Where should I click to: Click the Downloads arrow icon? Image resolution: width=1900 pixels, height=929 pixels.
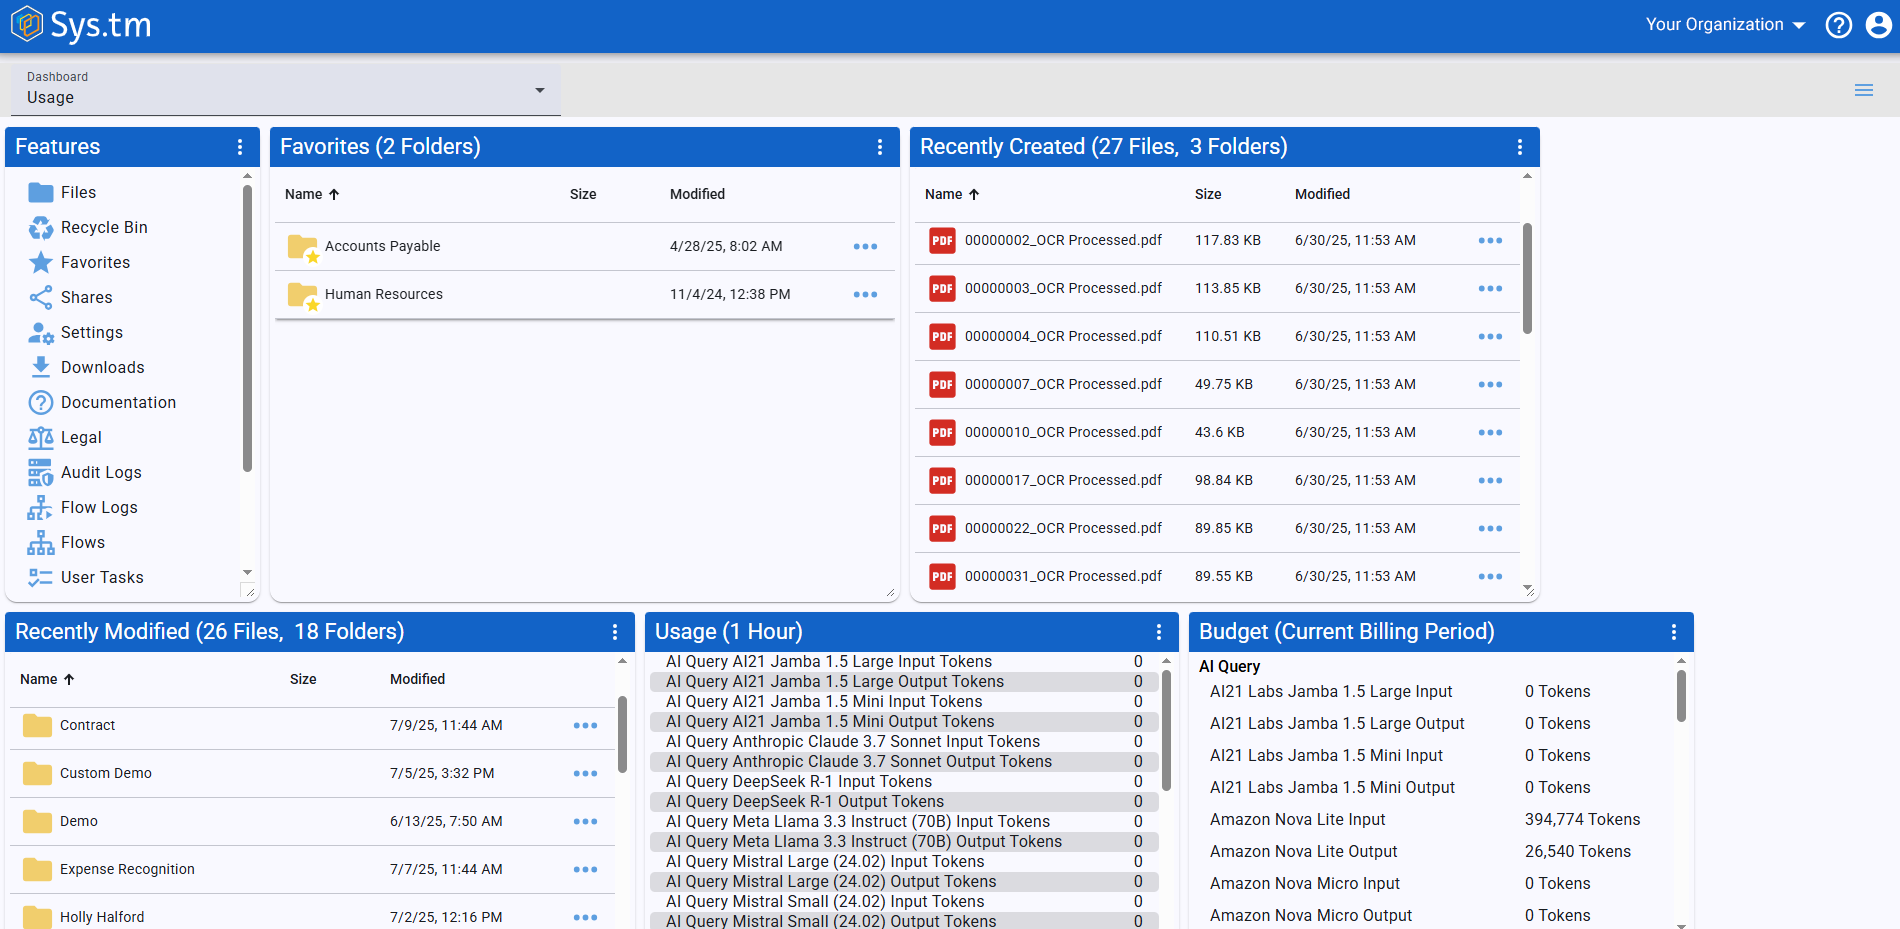41,367
